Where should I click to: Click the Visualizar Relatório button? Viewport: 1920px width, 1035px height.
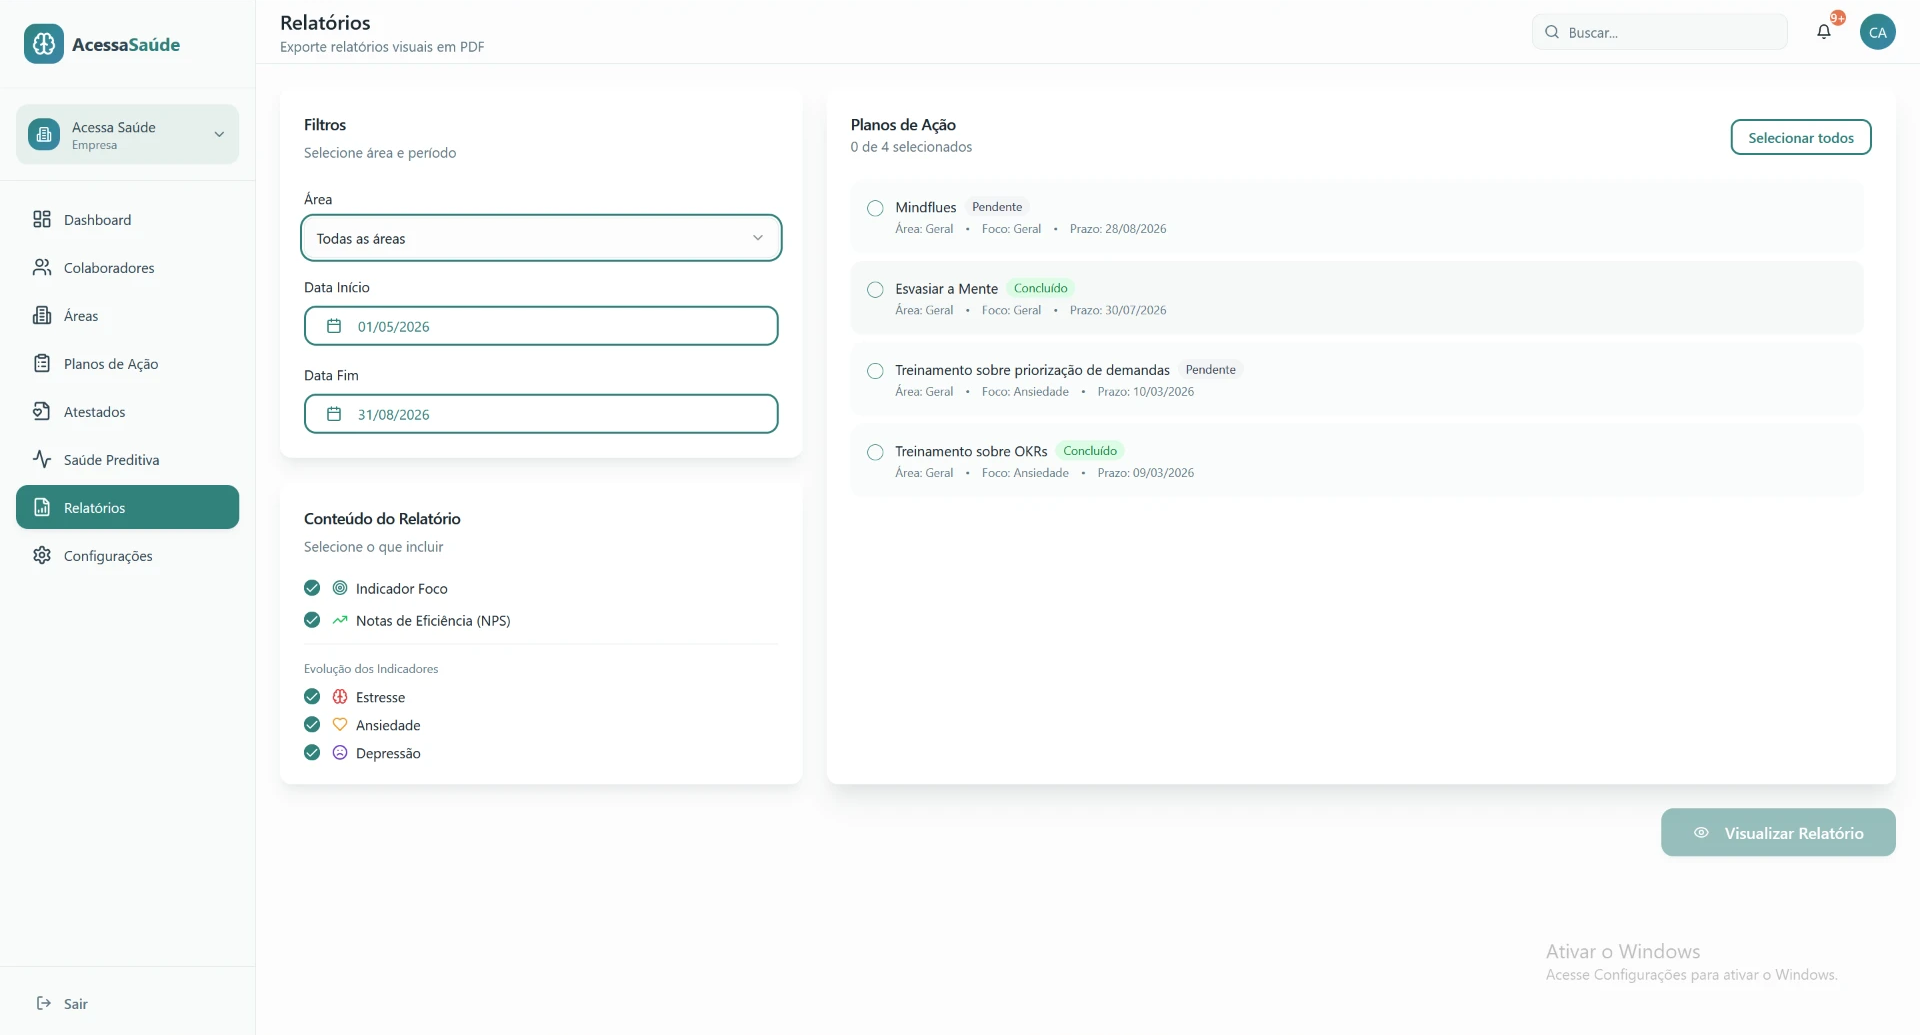click(x=1778, y=832)
